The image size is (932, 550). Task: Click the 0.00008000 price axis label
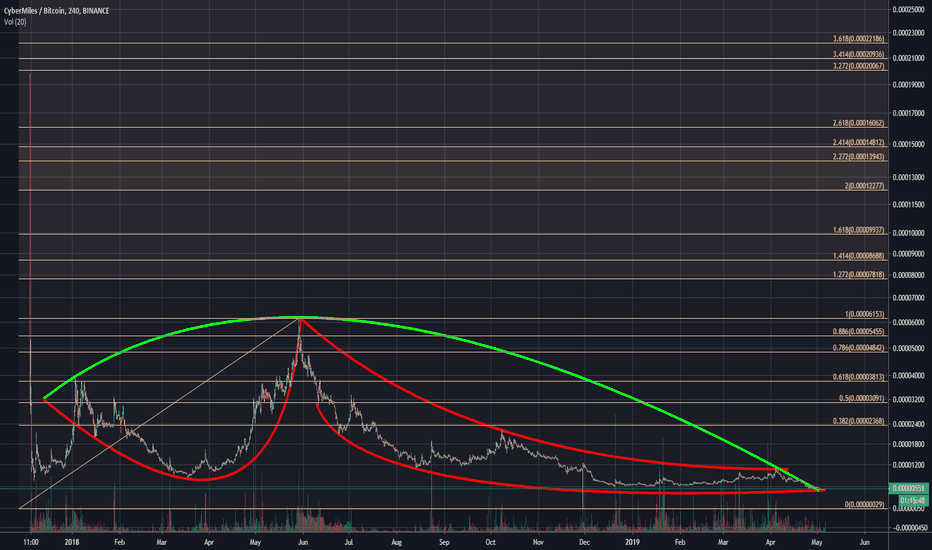tap(908, 275)
